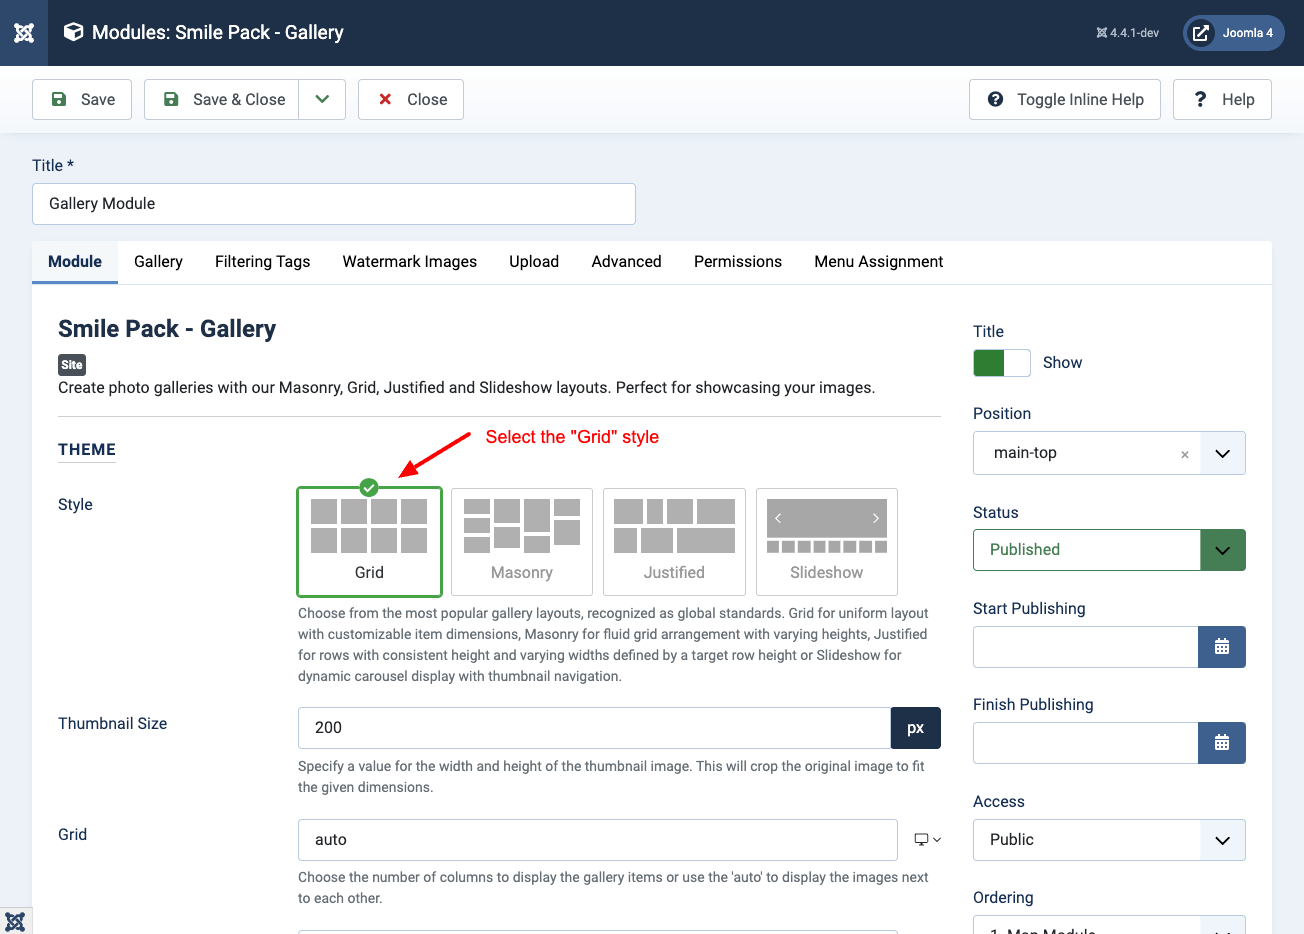
Task: Click the Joomla 4 site preview button
Action: coord(1234,33)
